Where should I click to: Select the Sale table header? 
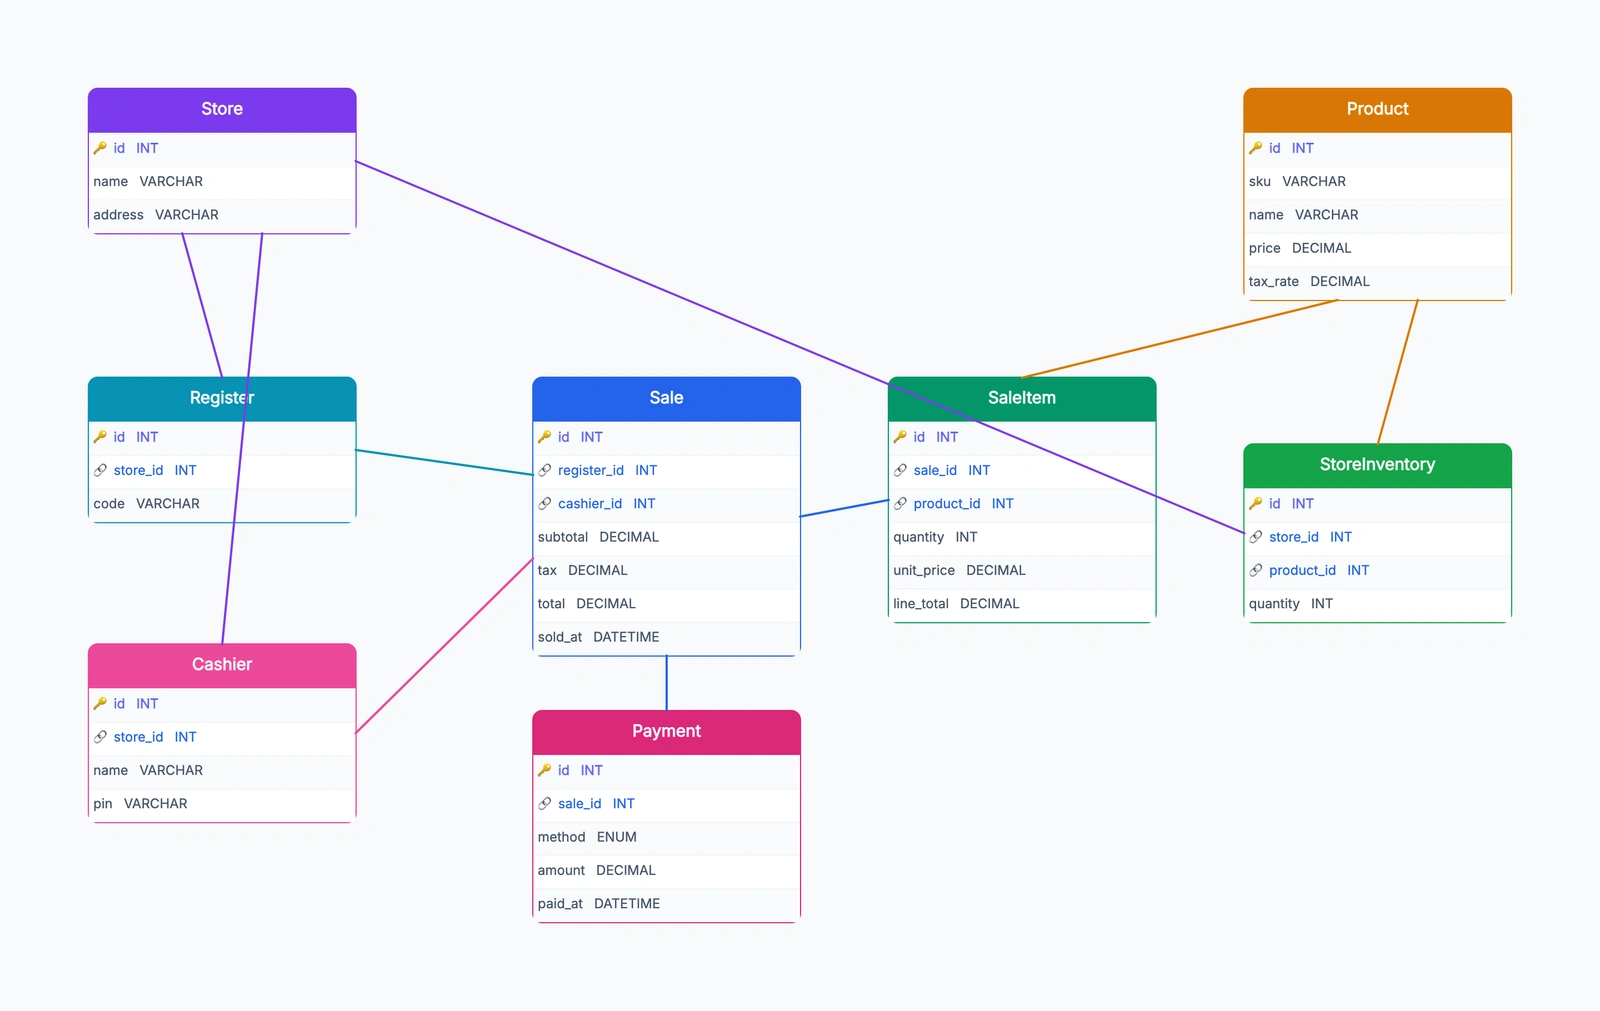(667, 399)
